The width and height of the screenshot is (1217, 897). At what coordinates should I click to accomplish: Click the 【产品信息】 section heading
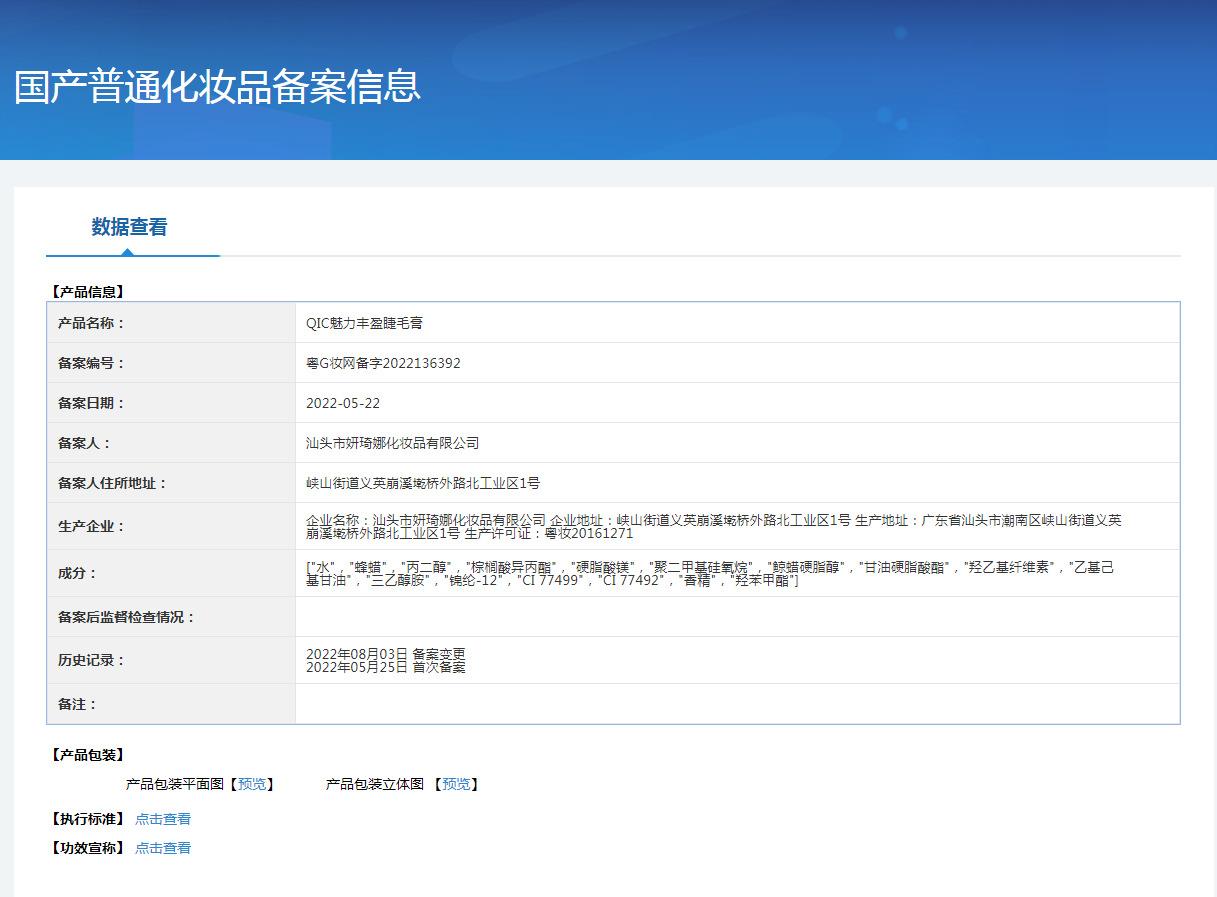point(88,292)
